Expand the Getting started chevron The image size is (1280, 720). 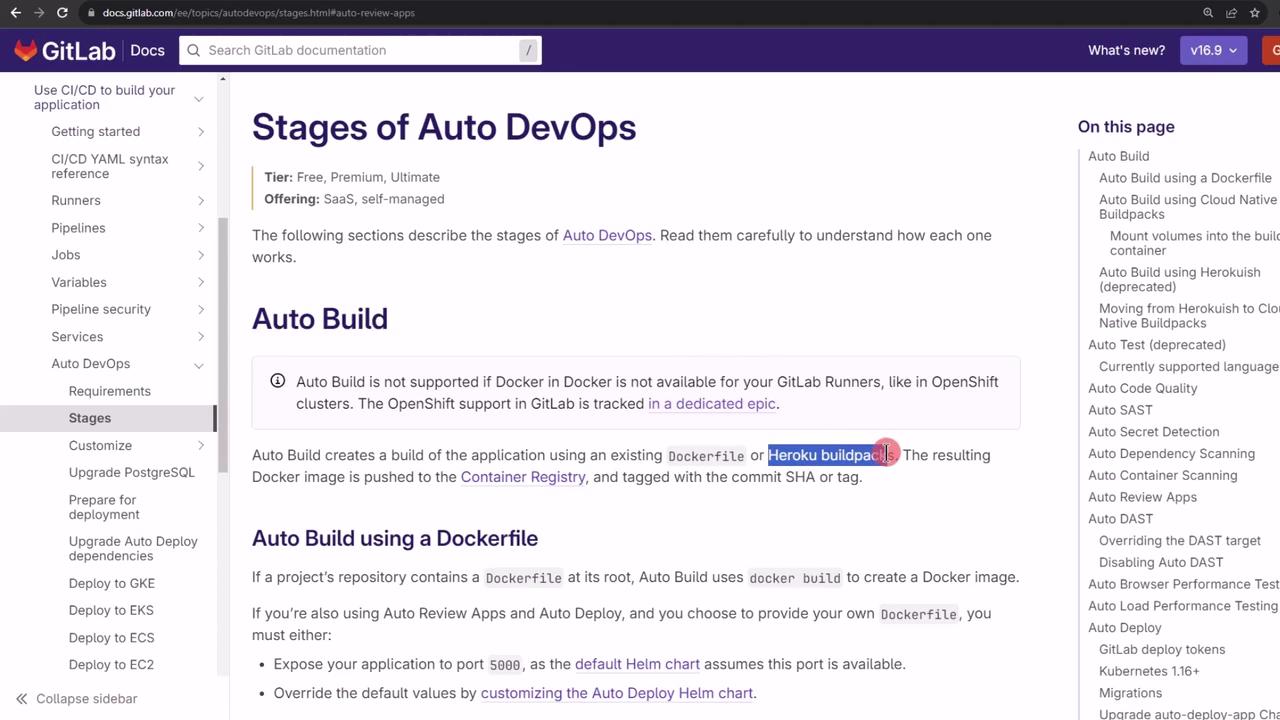pos(201,132)
